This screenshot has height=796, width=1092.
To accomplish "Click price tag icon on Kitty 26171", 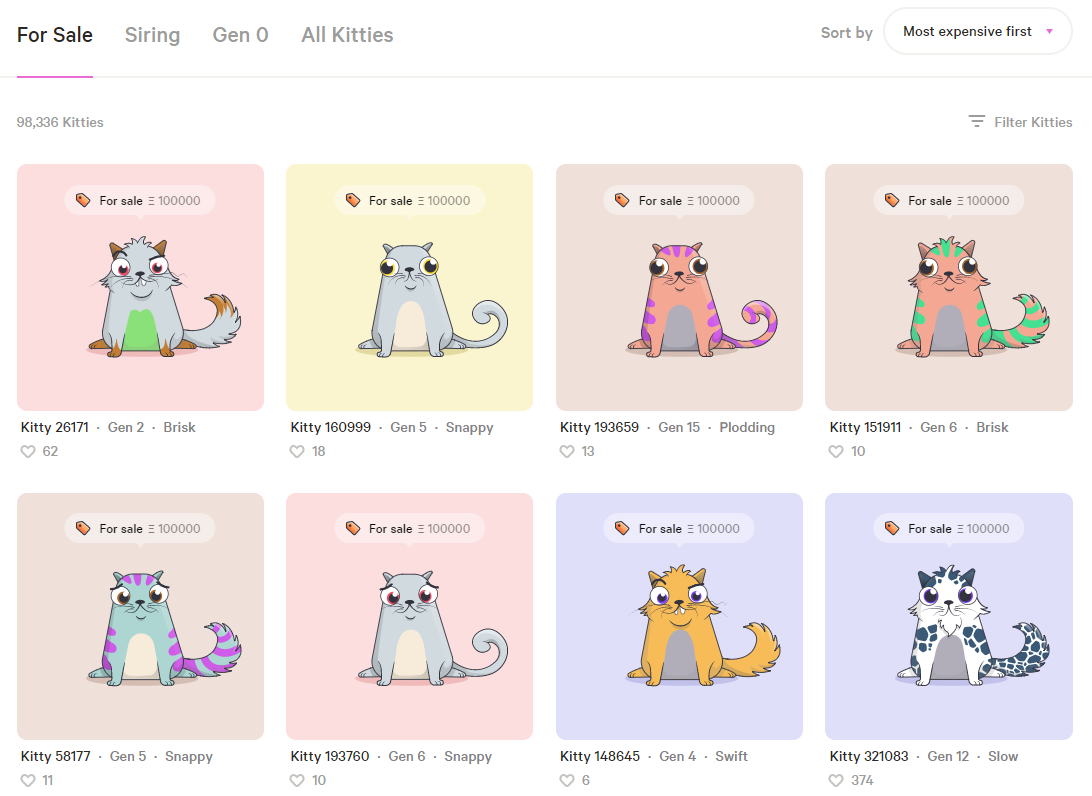I will pyautogui.click(x=83, y=201).
